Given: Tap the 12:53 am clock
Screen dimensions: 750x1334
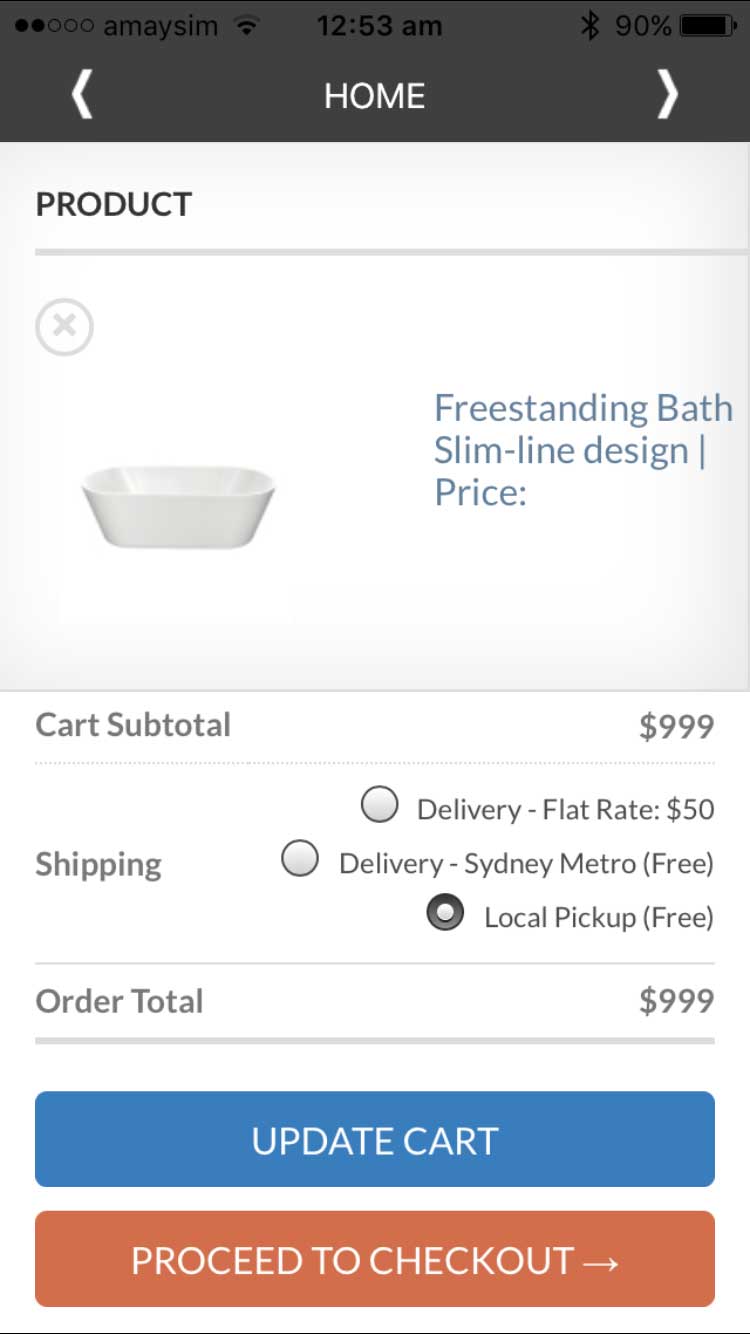Looking at the screenshot, I should [379, 26].
